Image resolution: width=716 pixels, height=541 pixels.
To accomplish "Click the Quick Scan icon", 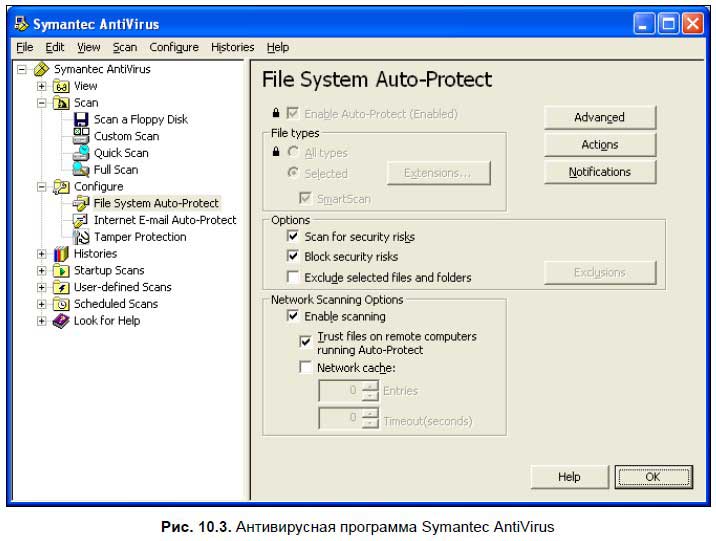I will pyautogui.click(x=81, y=153).
